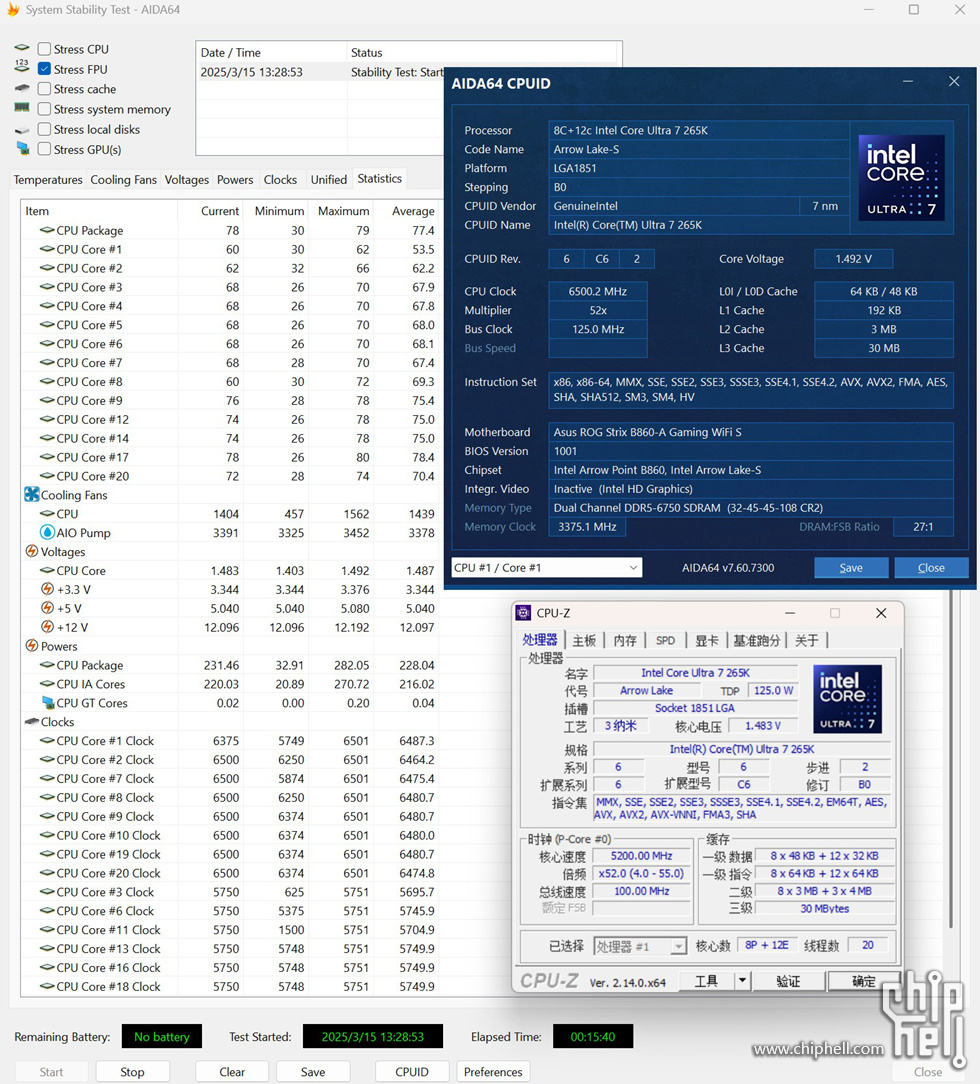Viewport: 980px width, 1084px height.
Task: Click the Stop button in Stability Test
Action: point(133,1072)
